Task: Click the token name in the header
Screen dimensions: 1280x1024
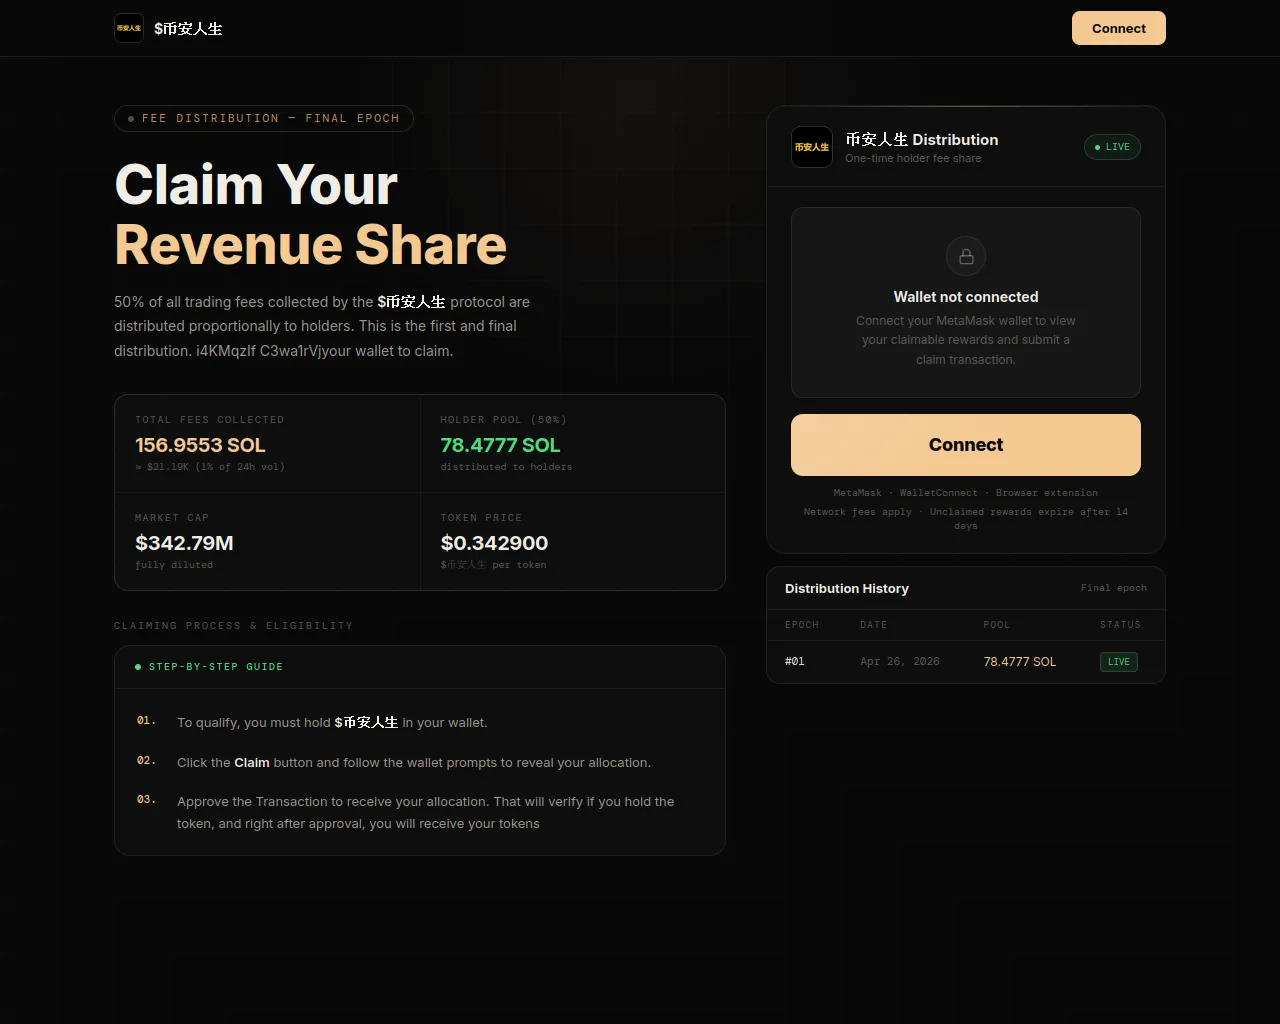Action: coord(188,29)
